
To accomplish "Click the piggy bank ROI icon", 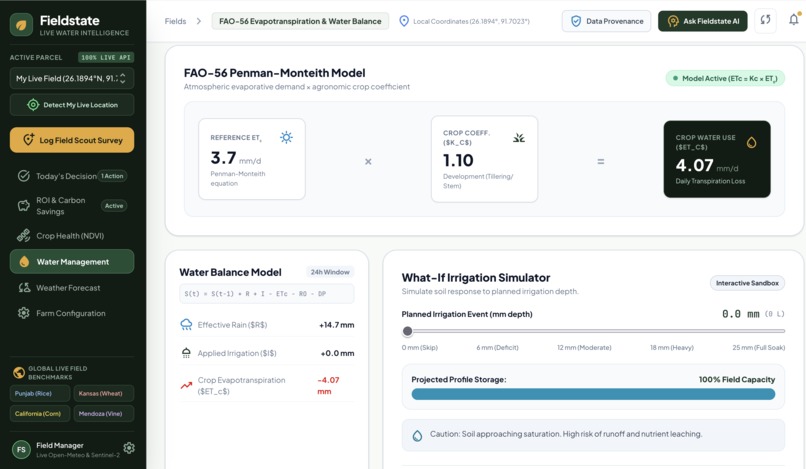I will (x=24, y=206).
